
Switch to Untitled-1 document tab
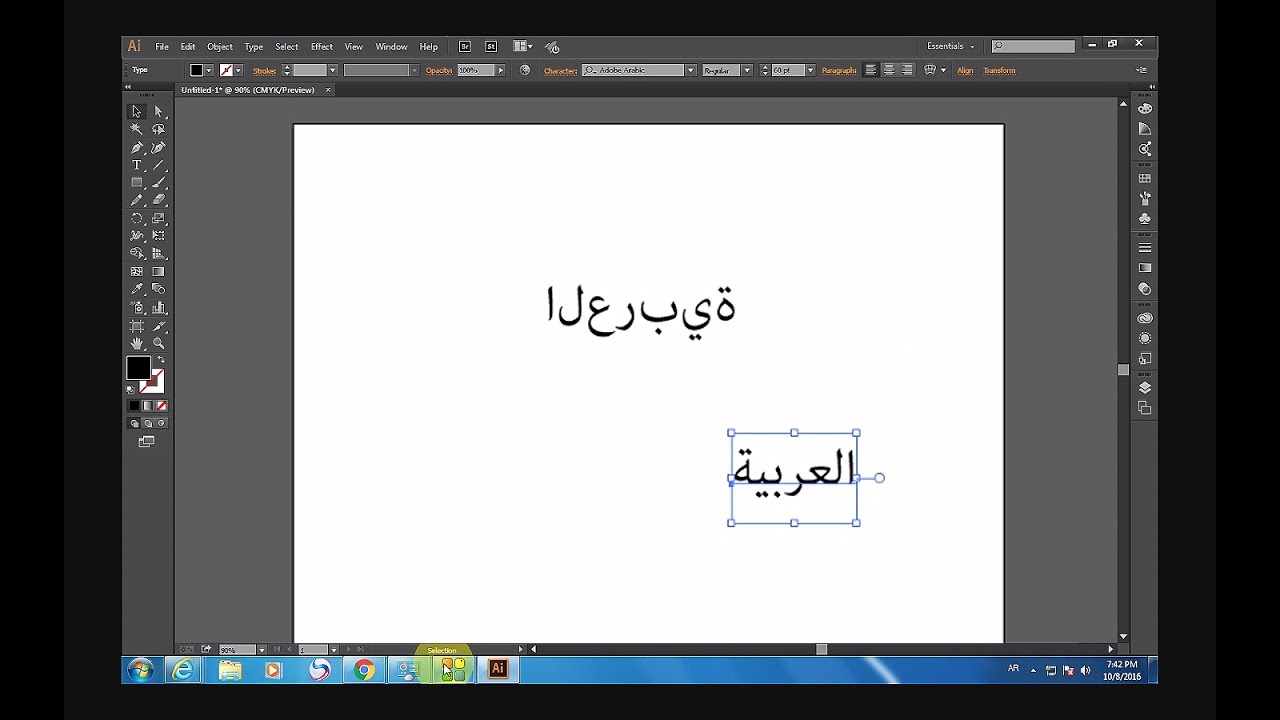click(x=247, y=90)
